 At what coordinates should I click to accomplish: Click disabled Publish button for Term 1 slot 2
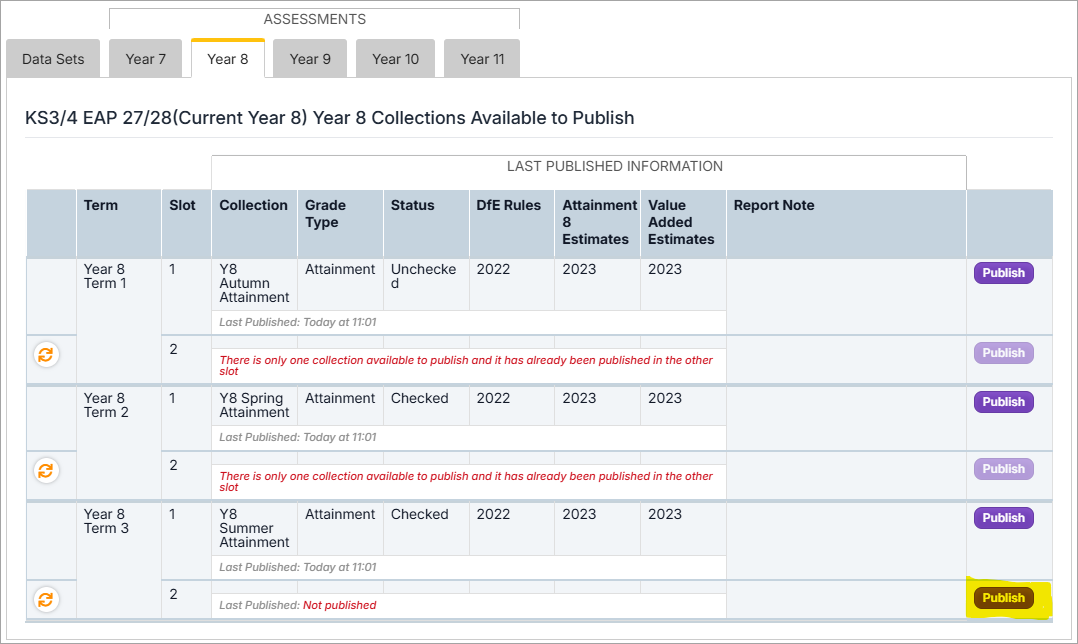pos(1003,353)
